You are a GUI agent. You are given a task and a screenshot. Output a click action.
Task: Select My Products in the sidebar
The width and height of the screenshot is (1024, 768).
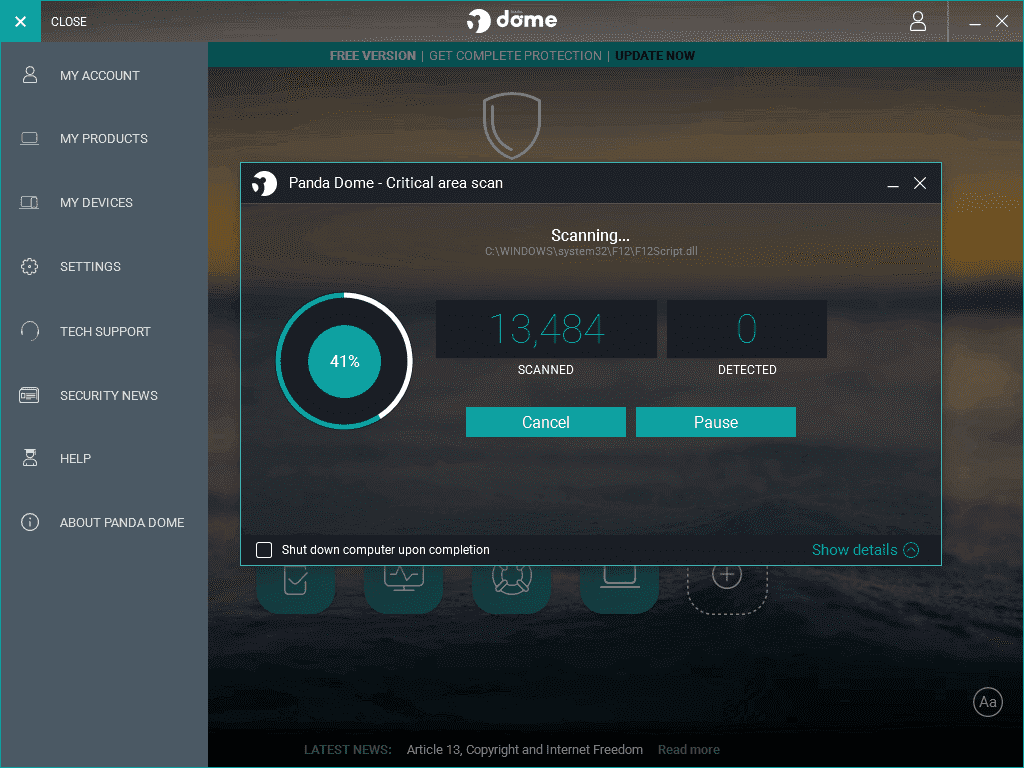click(x=103, y=138)
